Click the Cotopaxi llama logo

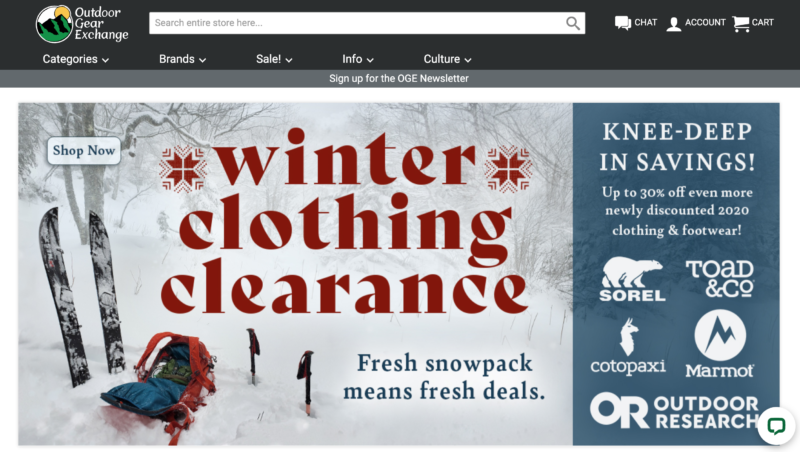tap(628, 346)
